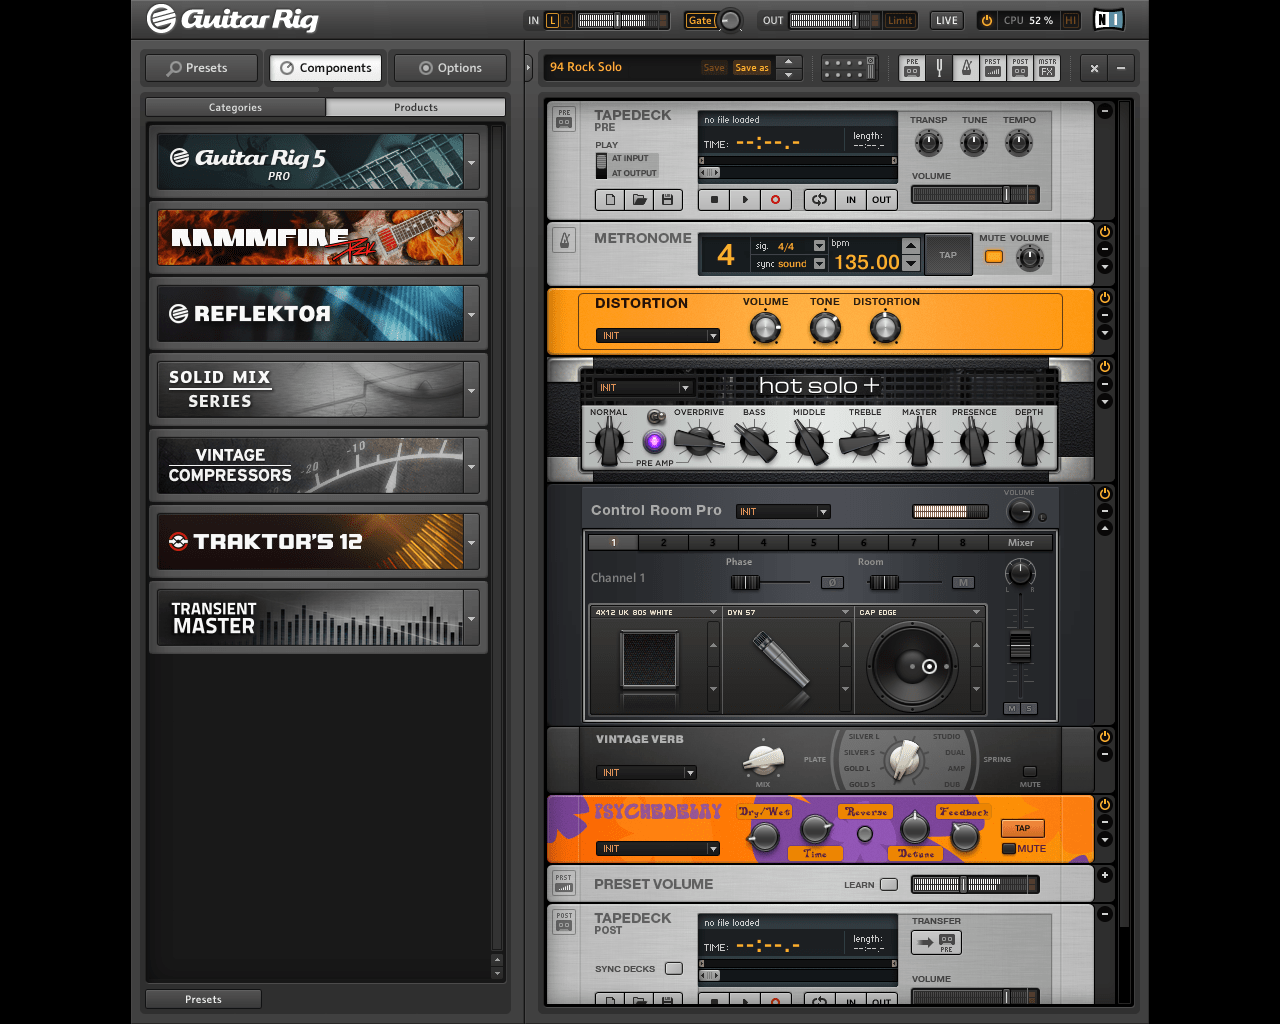Toggle the Metronome Mute button
This screenshot has width=1280, height=1024.
pyautogui.click(x=994, y=257)
